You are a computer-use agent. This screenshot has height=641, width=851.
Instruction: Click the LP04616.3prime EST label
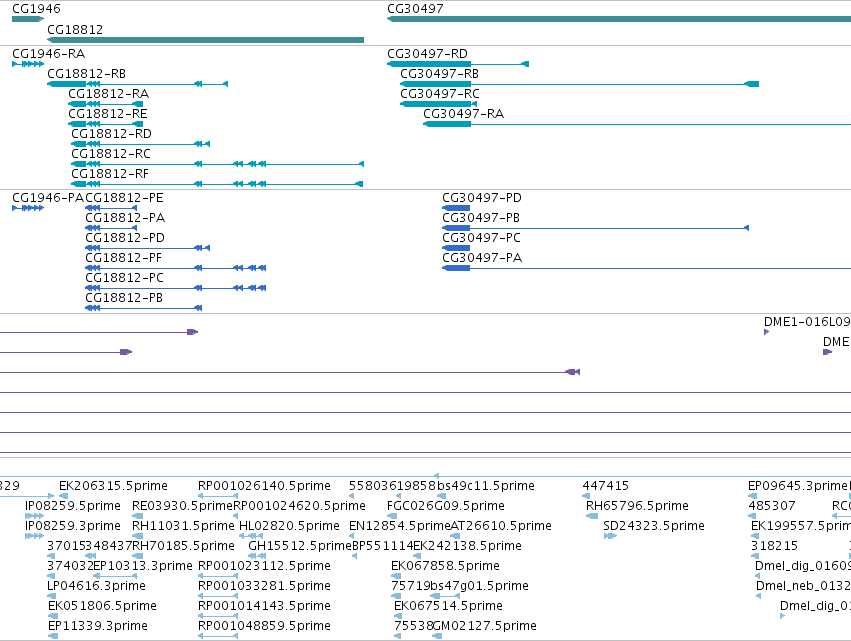tap(96, 586)
